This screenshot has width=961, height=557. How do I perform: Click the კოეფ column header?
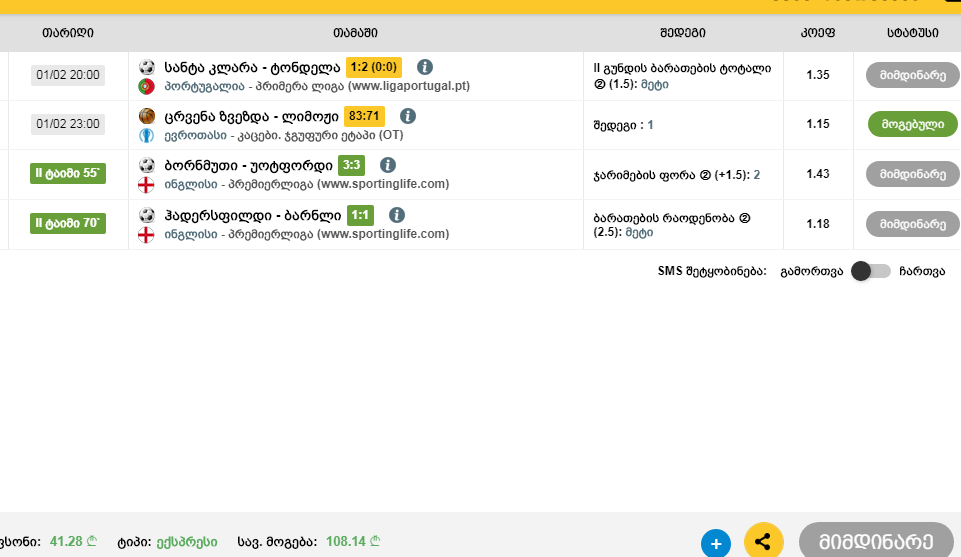point(818,33)
